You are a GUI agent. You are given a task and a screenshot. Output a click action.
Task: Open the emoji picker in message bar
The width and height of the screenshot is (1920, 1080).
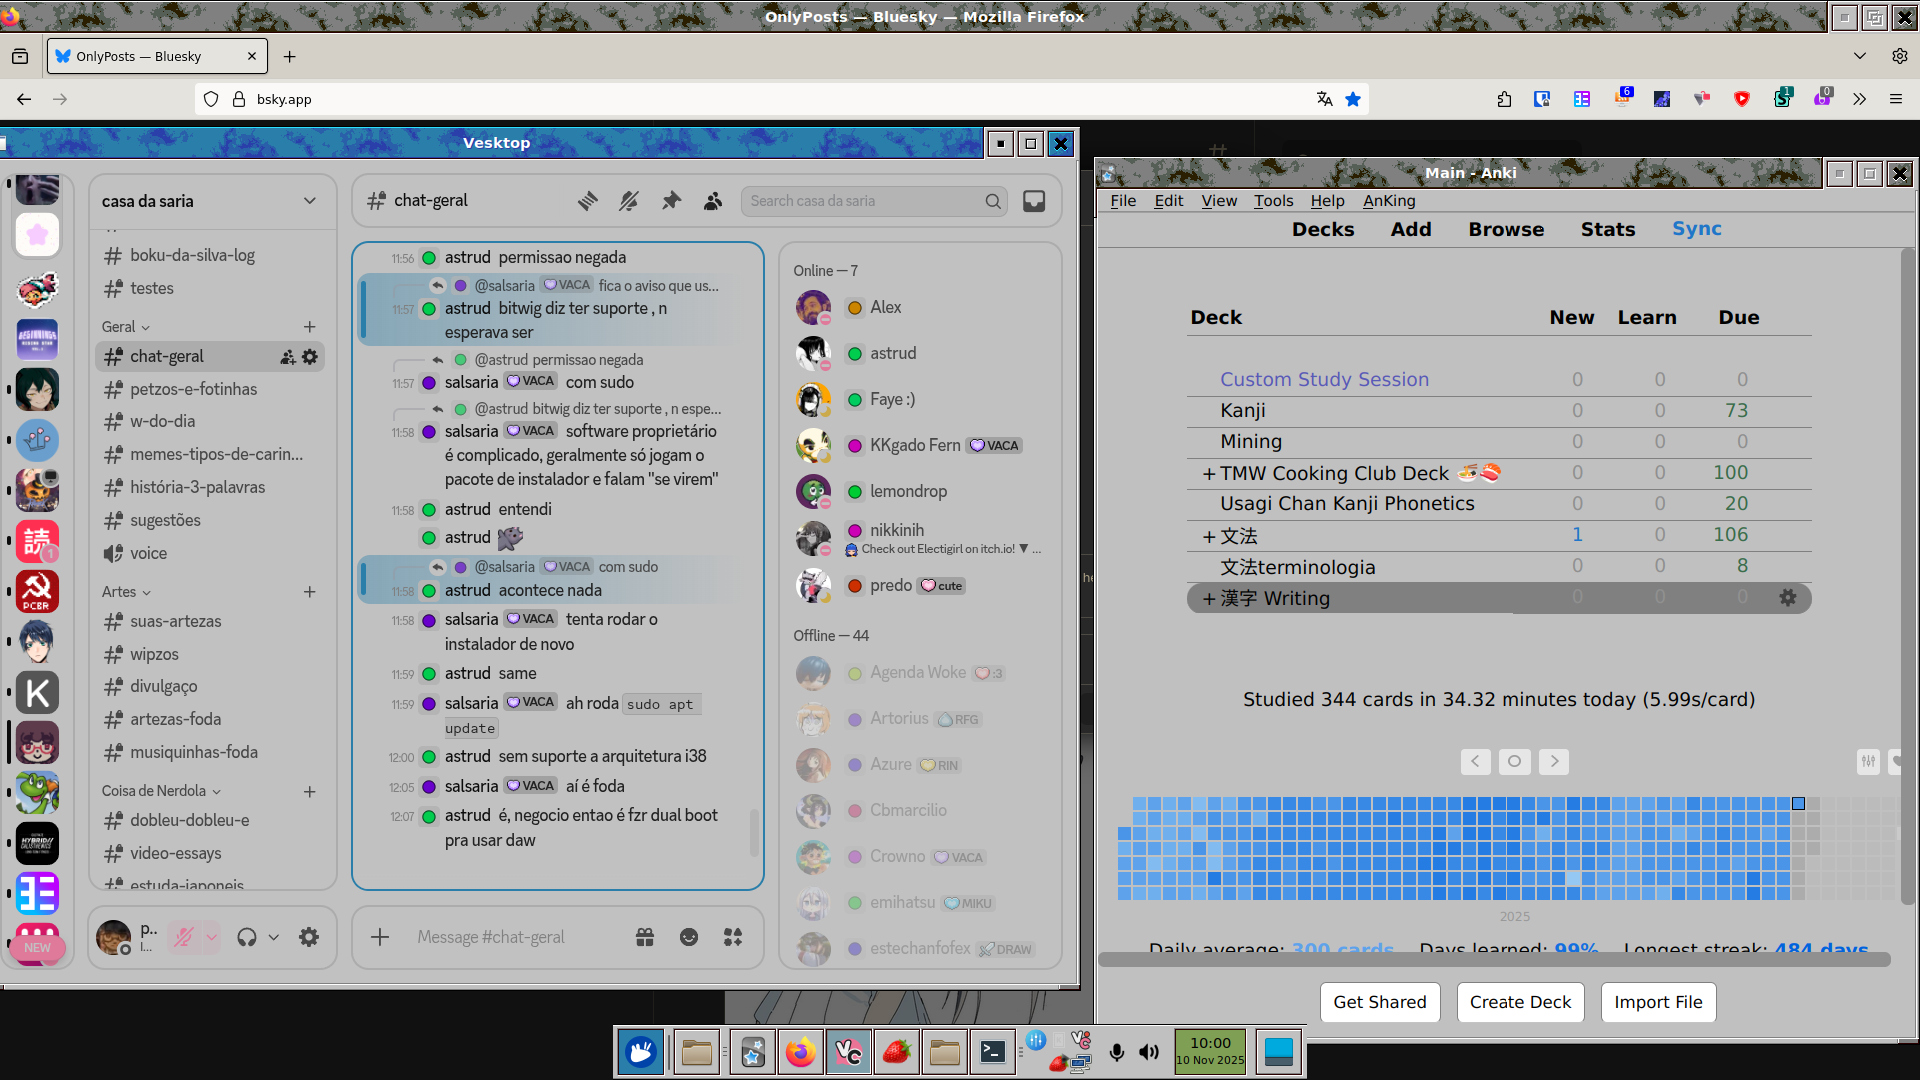click(x=689, y=937)
